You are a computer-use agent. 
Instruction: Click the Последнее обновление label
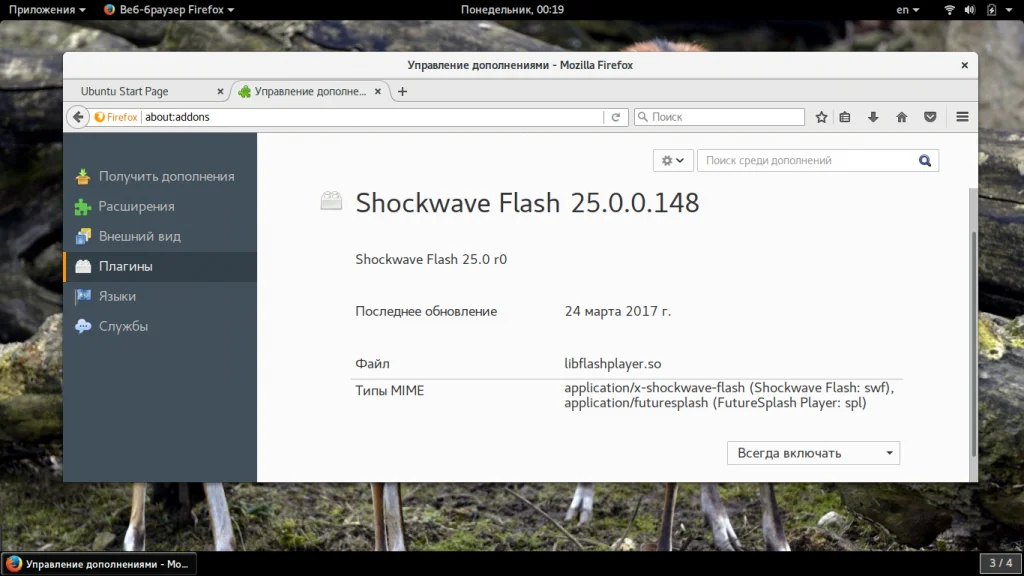pyautogui.click(x=426, y=312)
